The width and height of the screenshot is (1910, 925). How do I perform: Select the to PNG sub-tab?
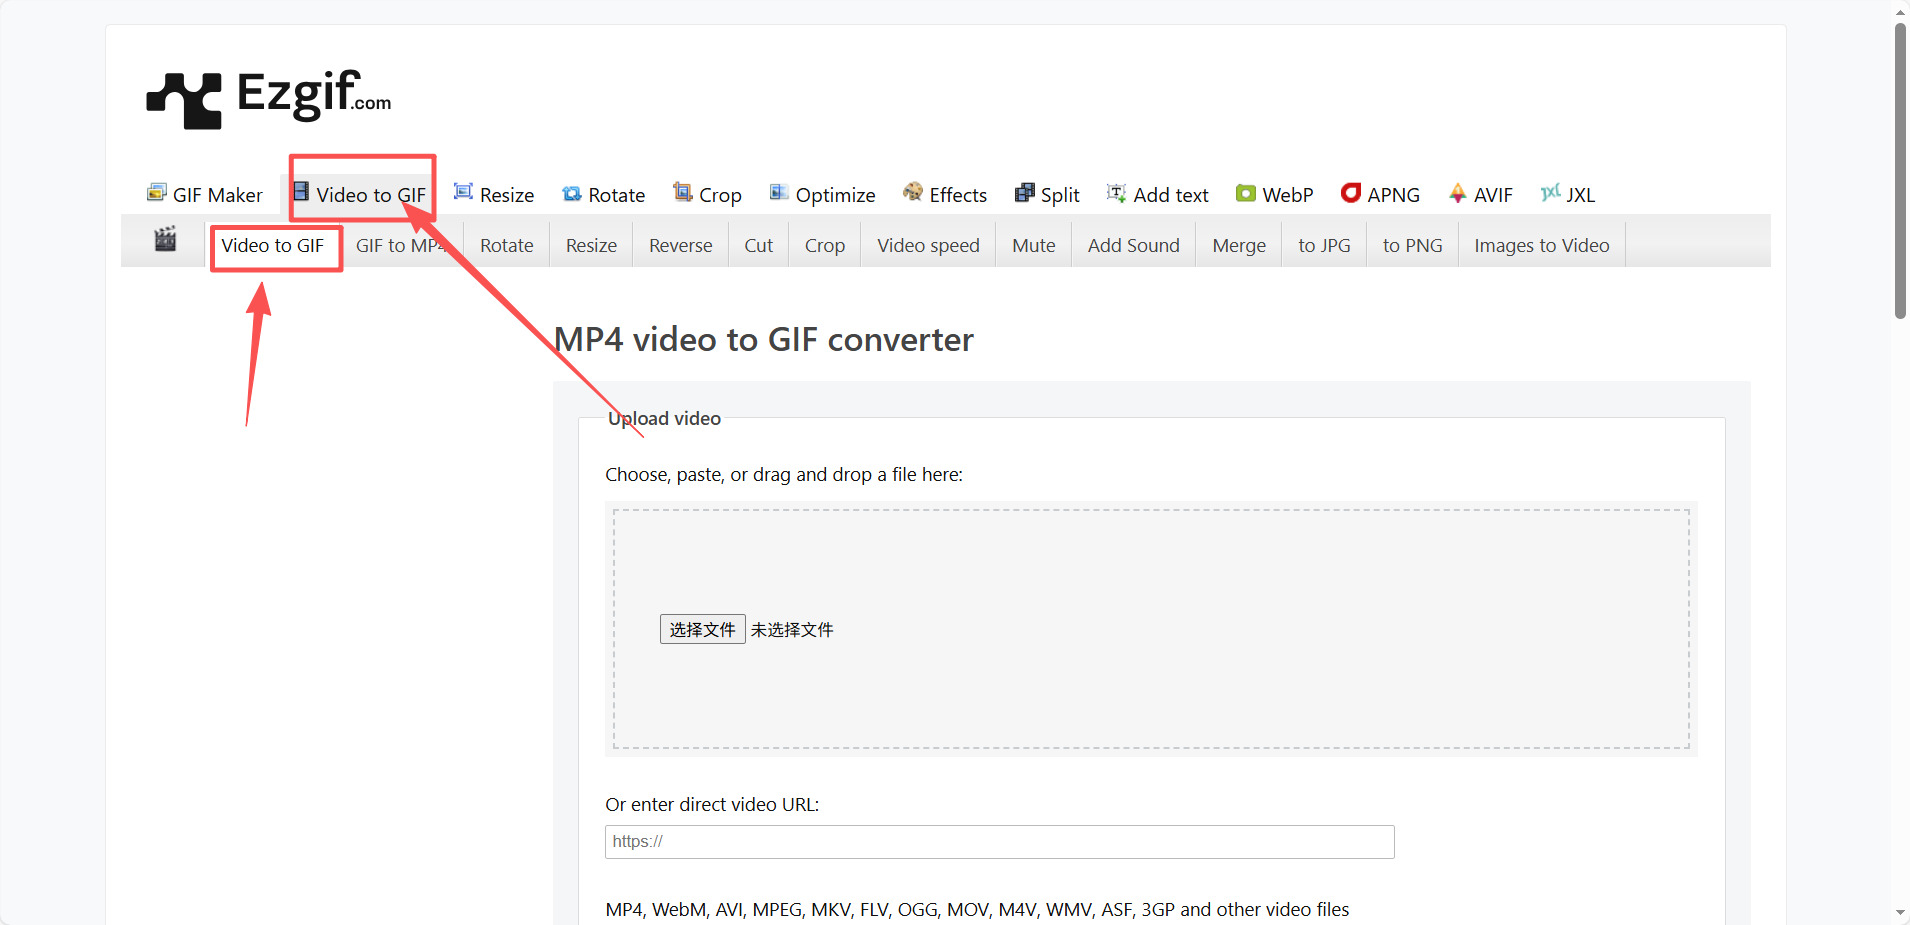pos(1413,246)
